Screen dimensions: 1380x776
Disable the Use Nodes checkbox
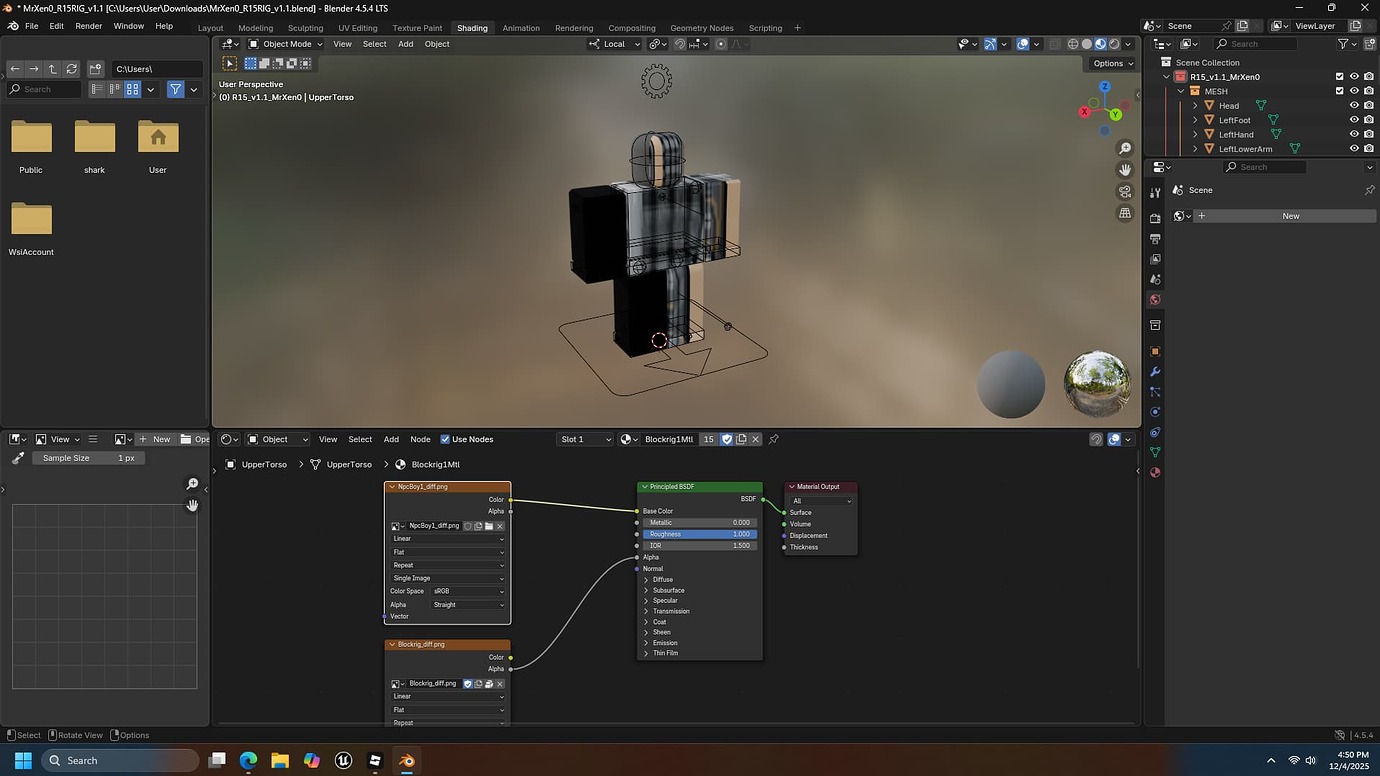[x=445, y=439]
